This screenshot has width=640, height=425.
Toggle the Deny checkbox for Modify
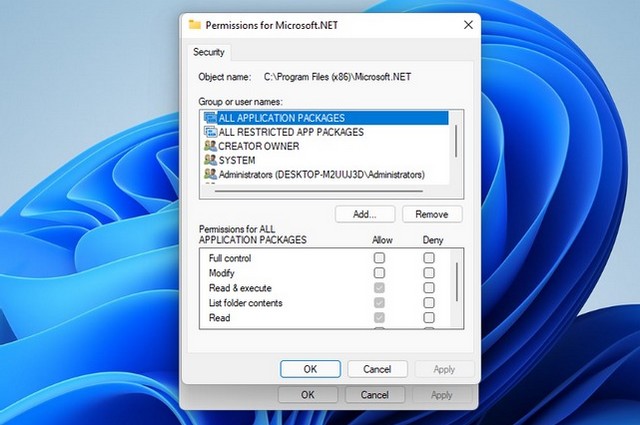click(429, 273)
